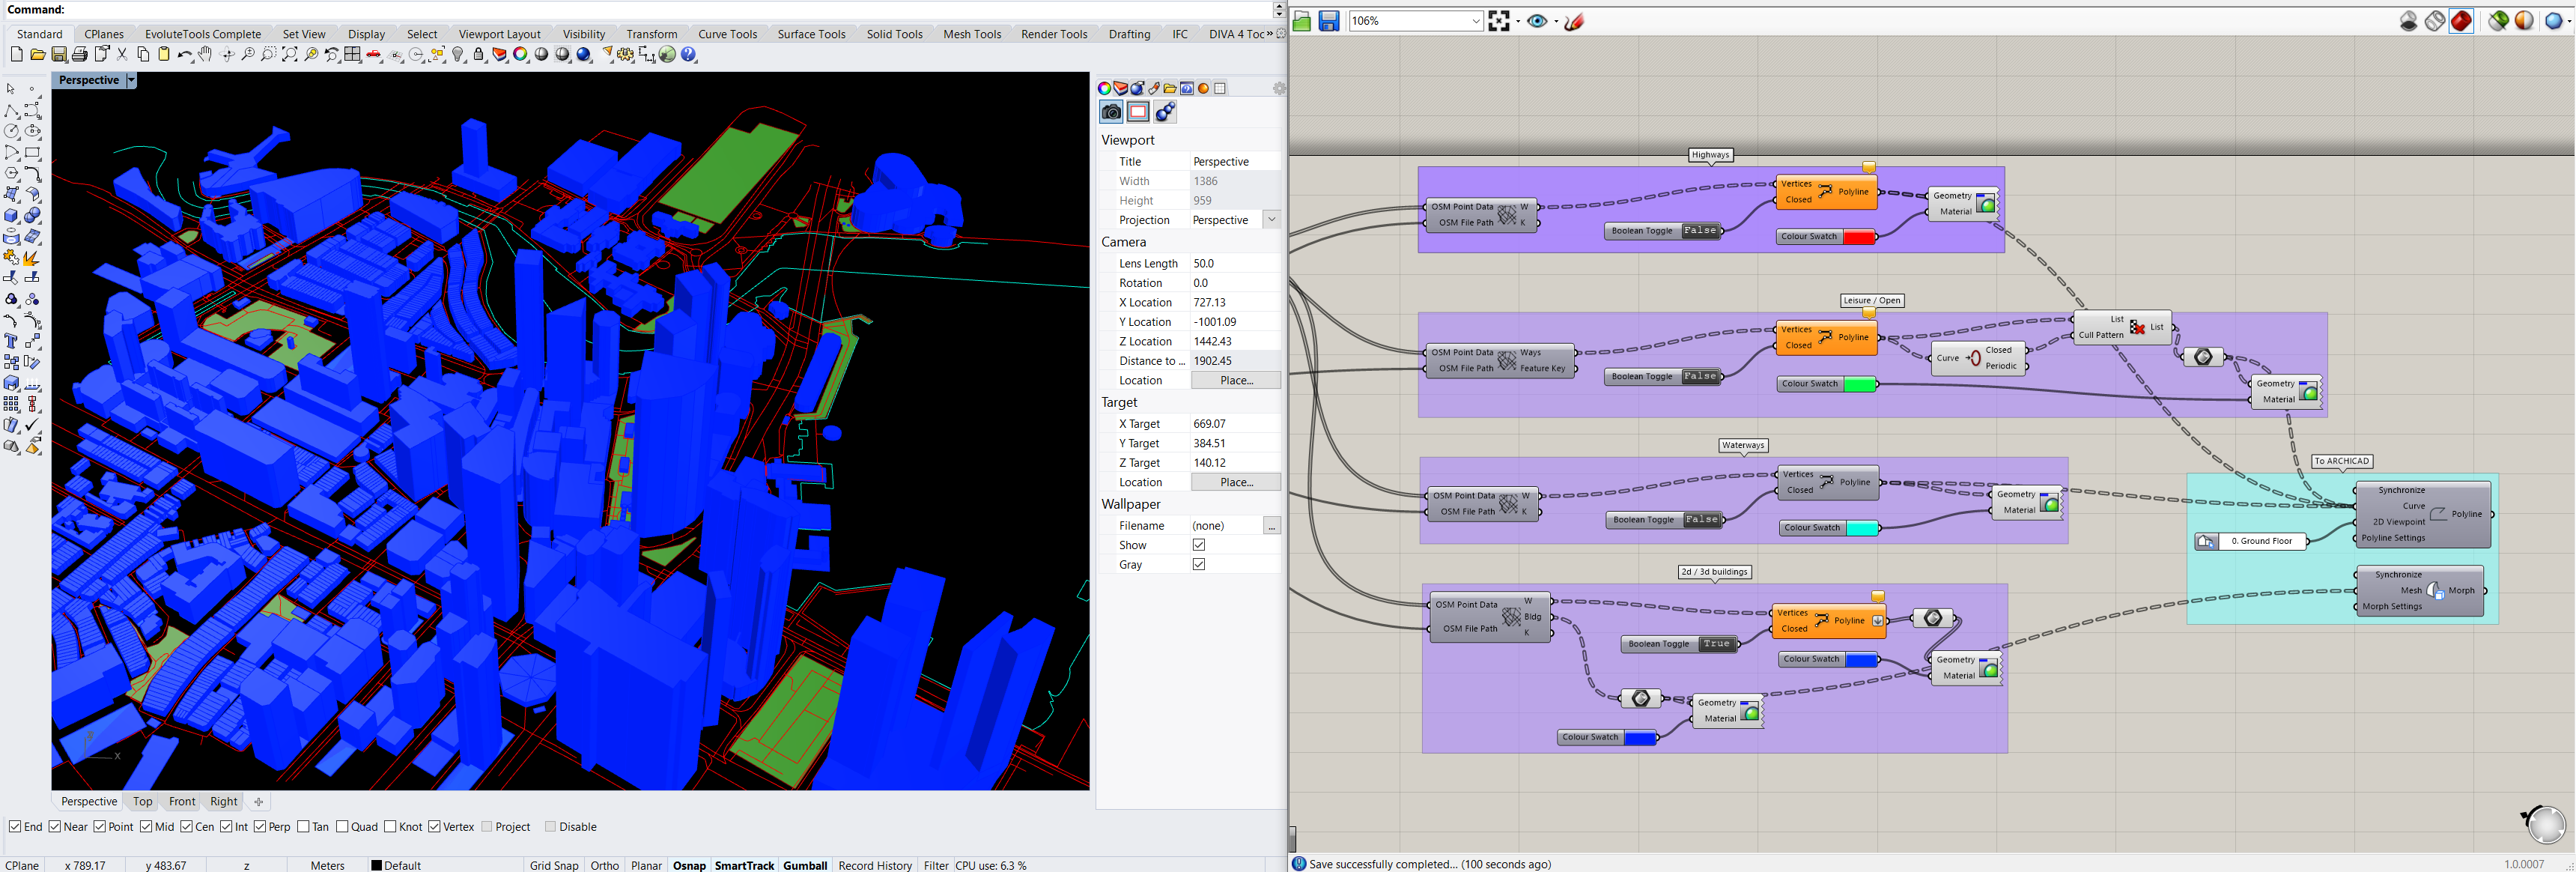This screenshot has width=2576, height=872.
Task: Open the Curve Tools menu
Action: (727, 33)
